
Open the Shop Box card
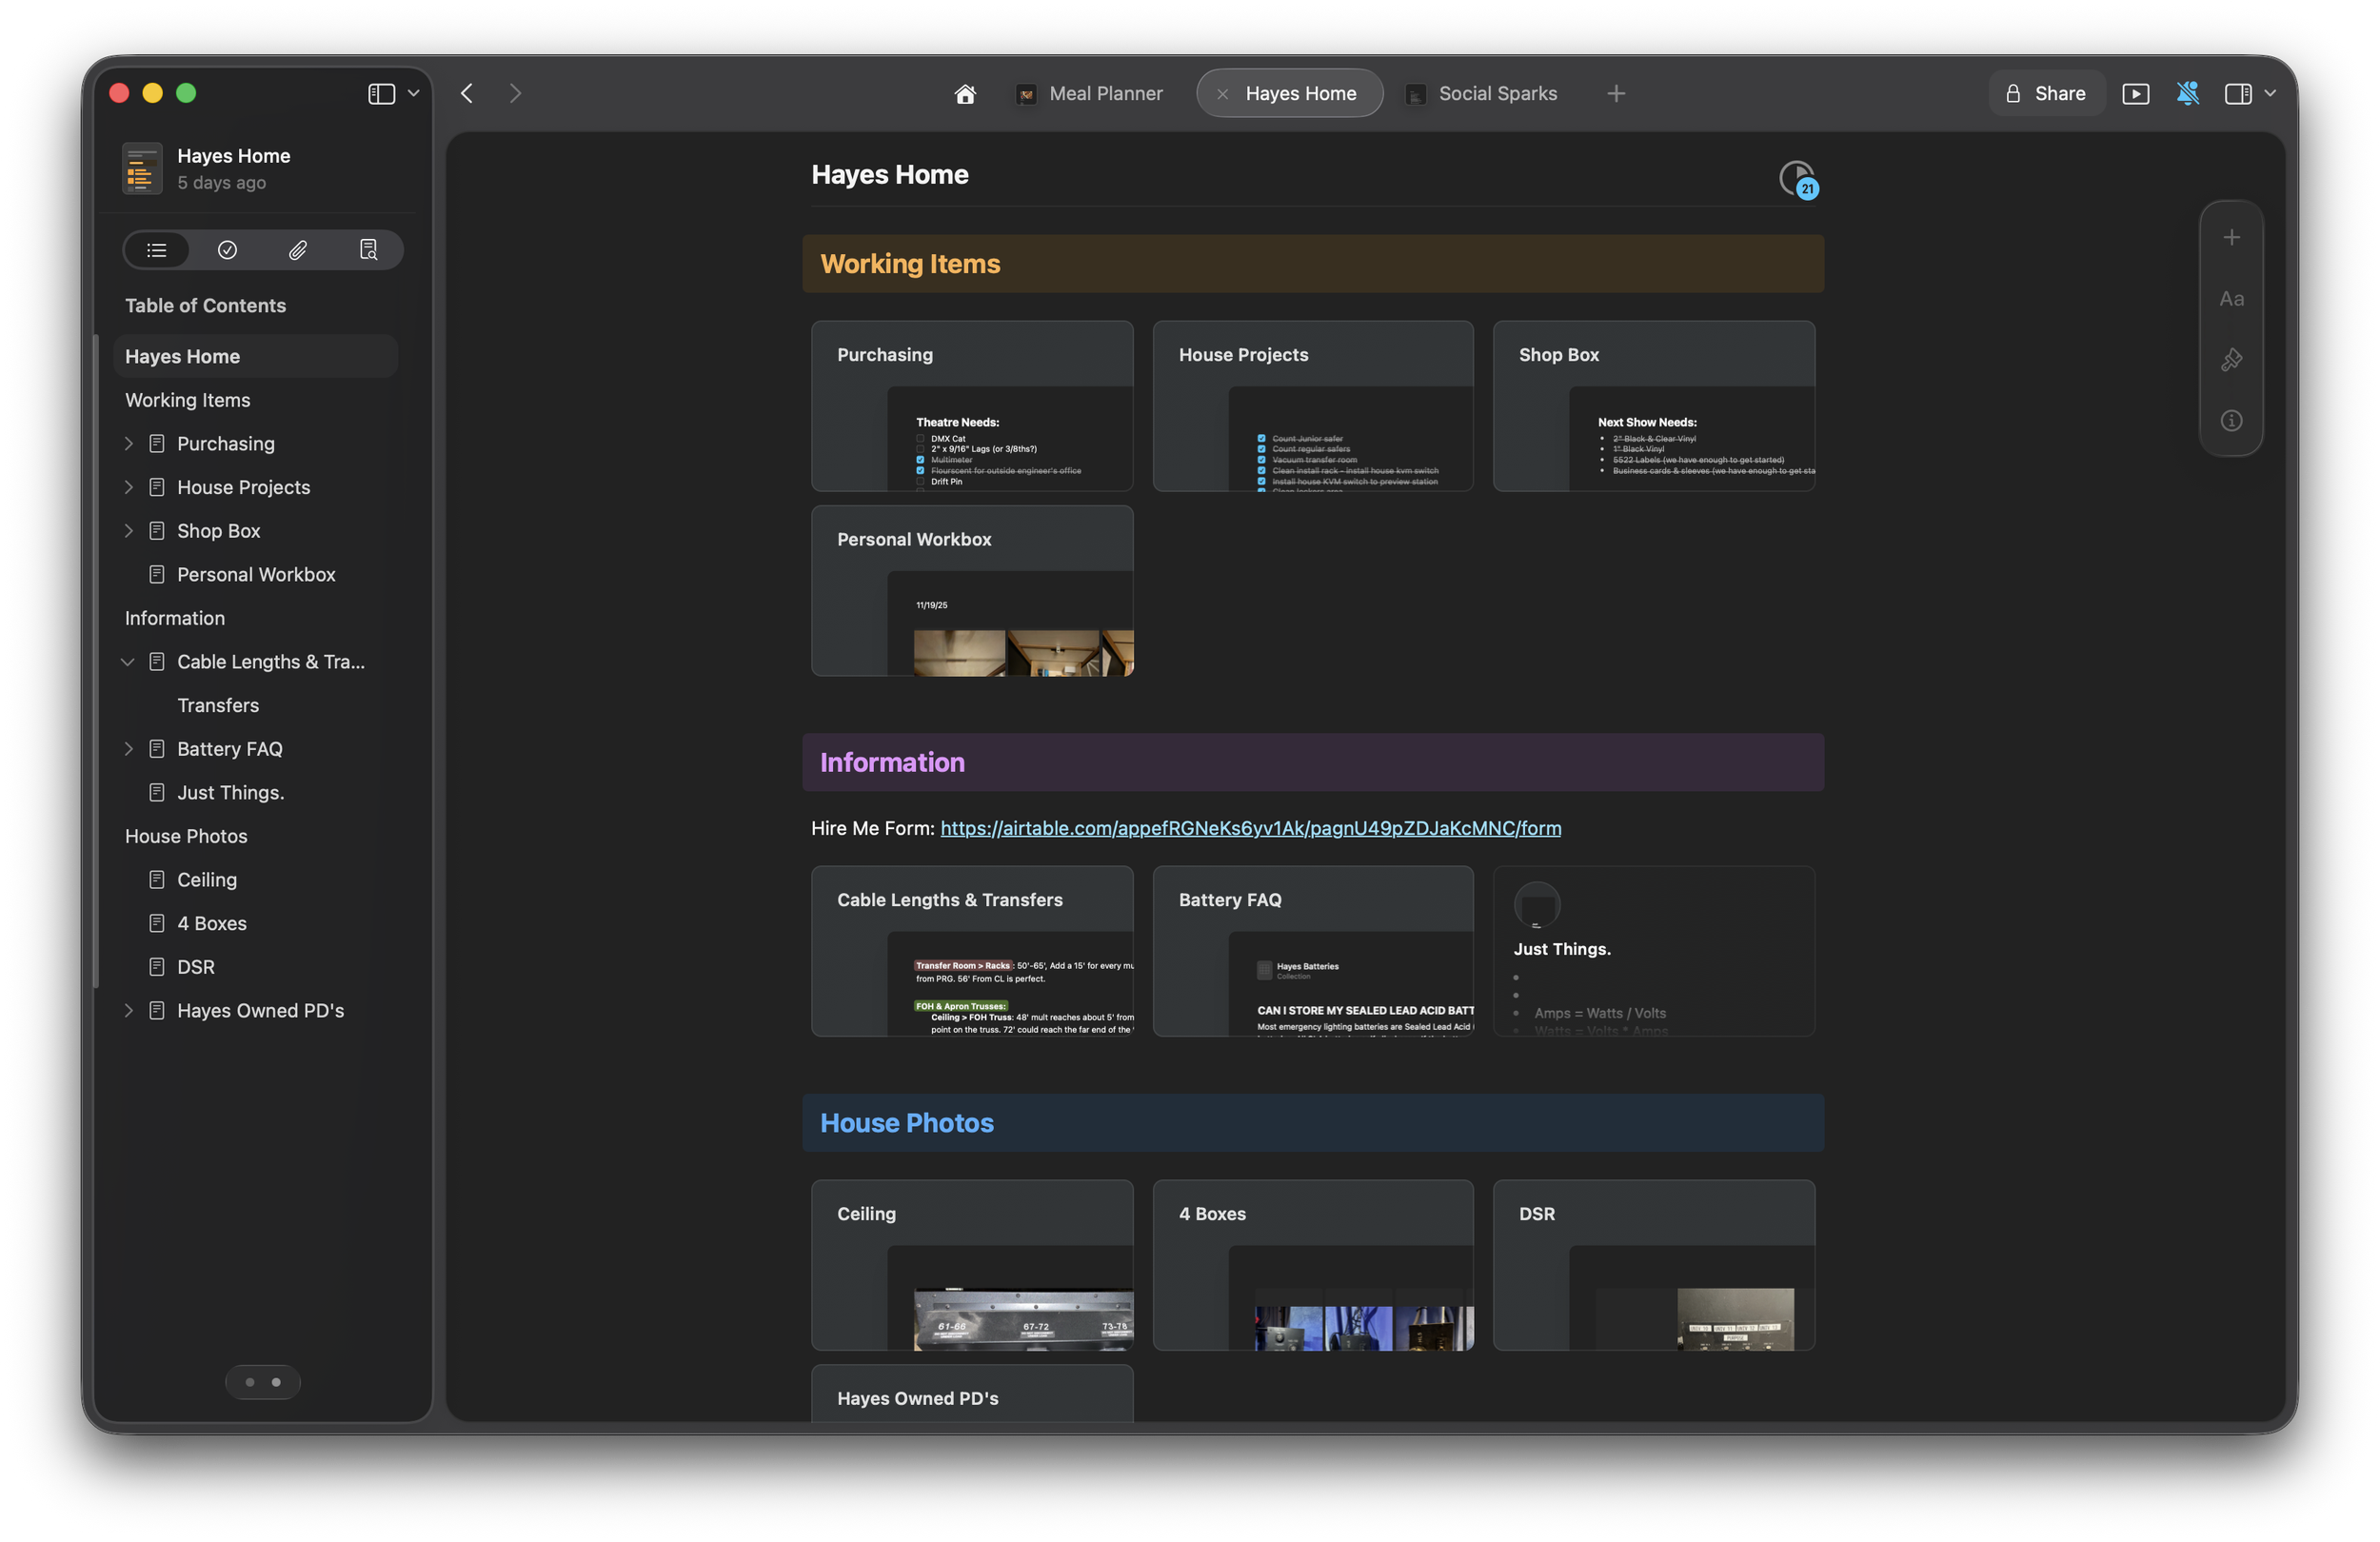[1654, 406]
